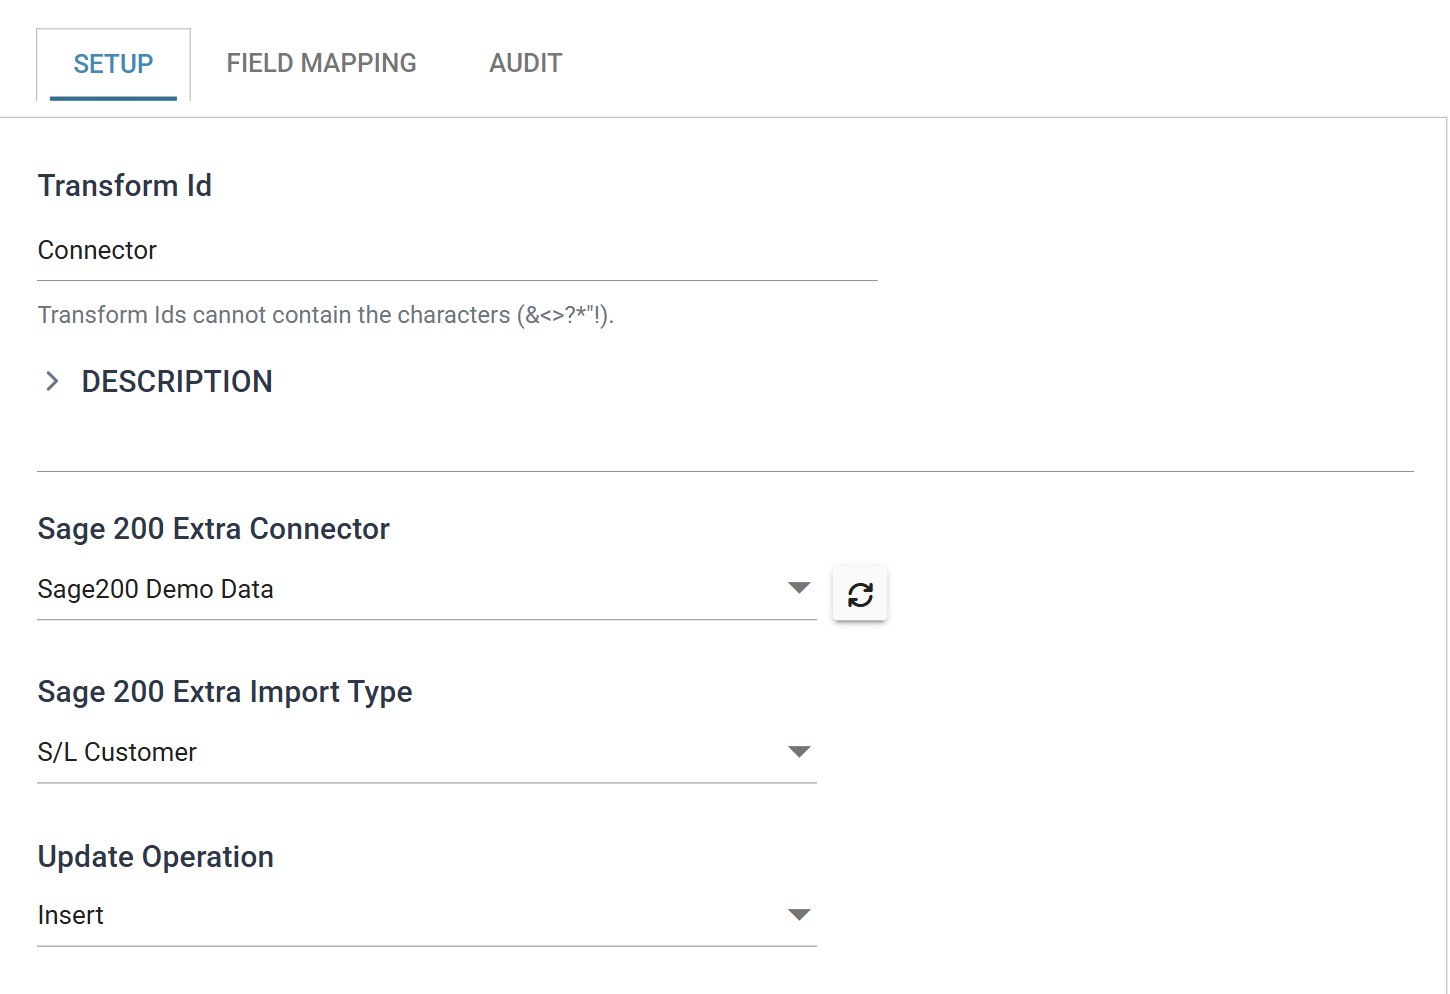Viewport: 1450px width, 994px height.
Task: Open the Sage 200 Extra Import Type dropdown
Action: point(427,752)
